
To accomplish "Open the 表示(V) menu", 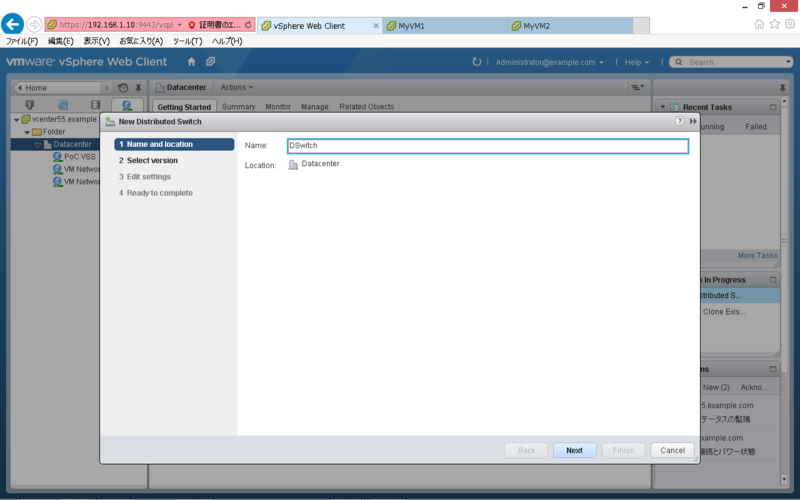I will point(96,41).
